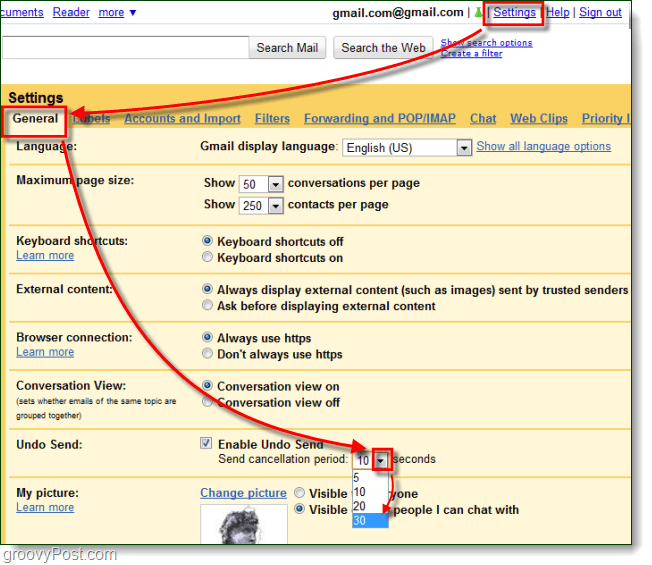Click Sign out
This screenshot has width=652, height=565.
(x=600, y=12)
